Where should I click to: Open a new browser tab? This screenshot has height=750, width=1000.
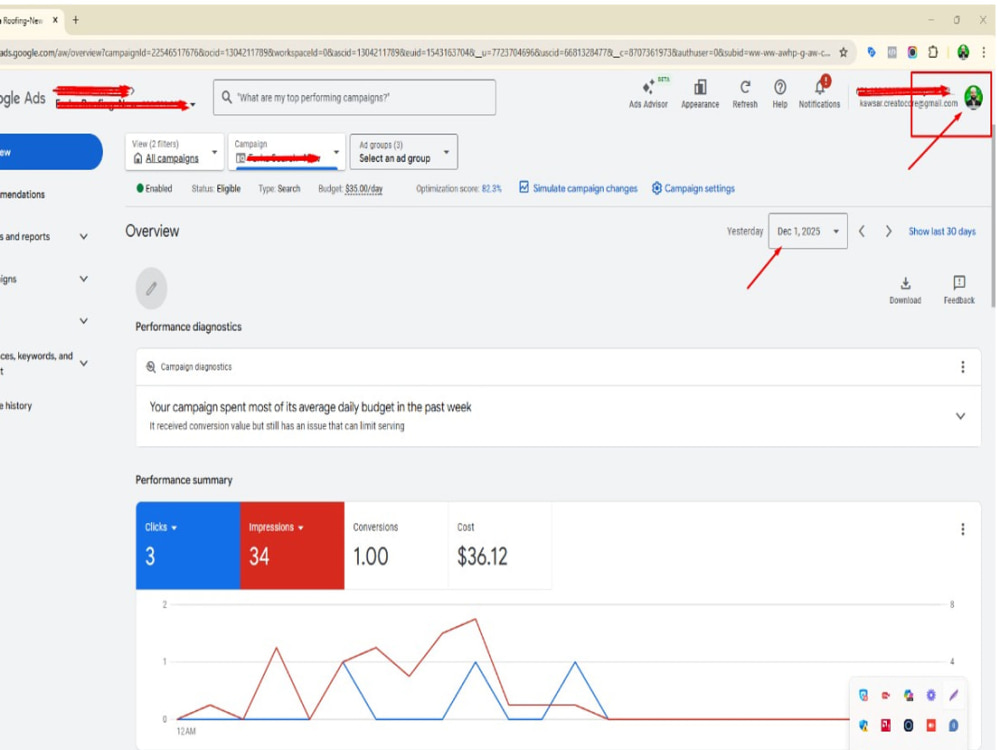tap(76, 20)
